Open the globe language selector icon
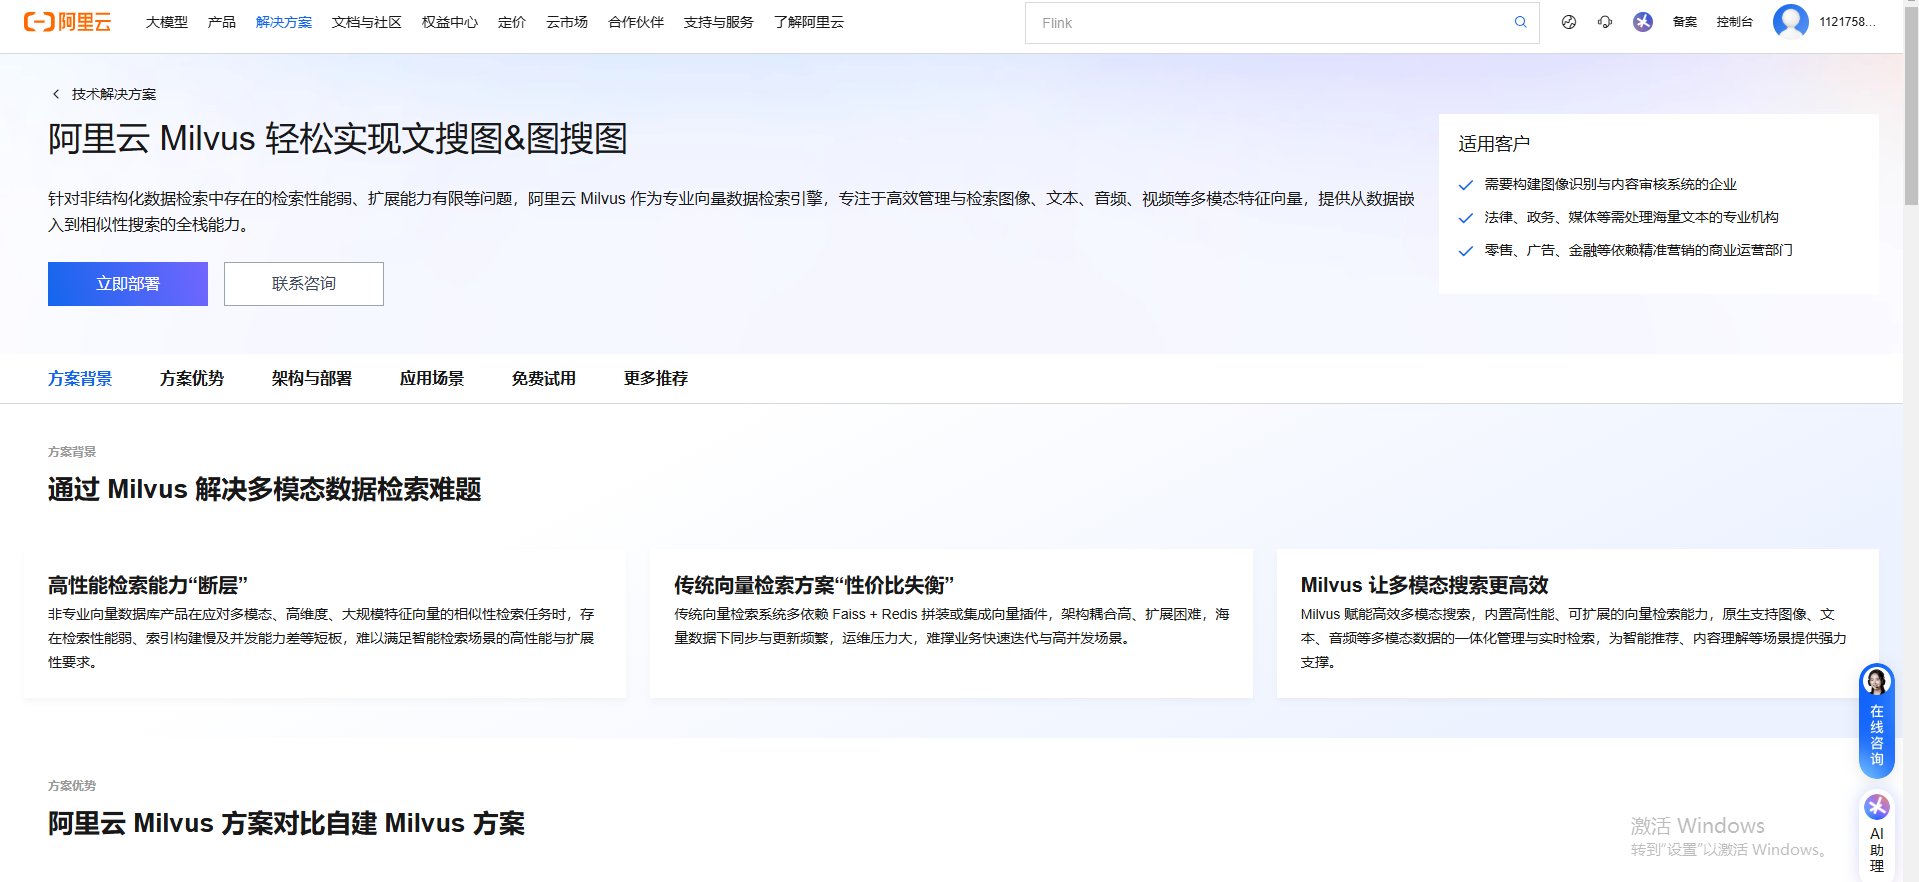 [1569, 22]
